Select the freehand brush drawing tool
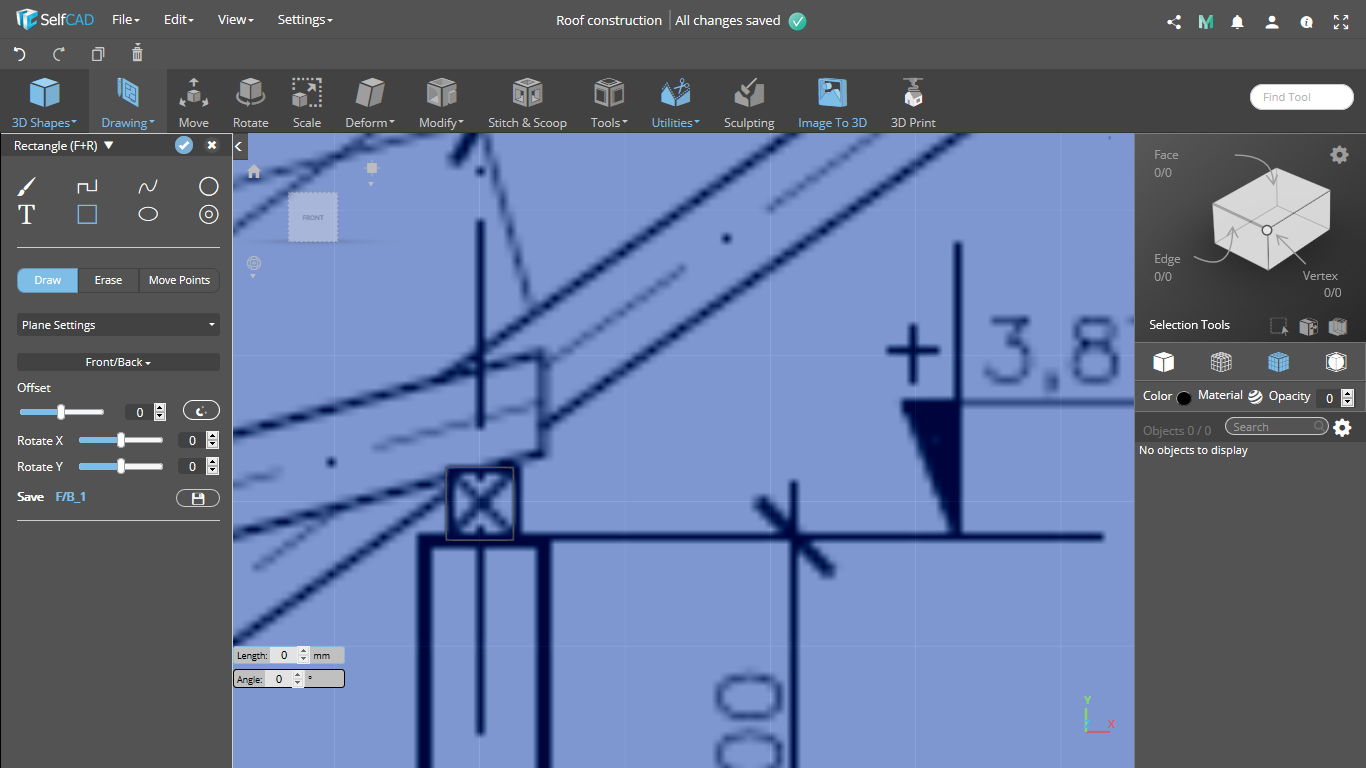 (x=27, y=187)
